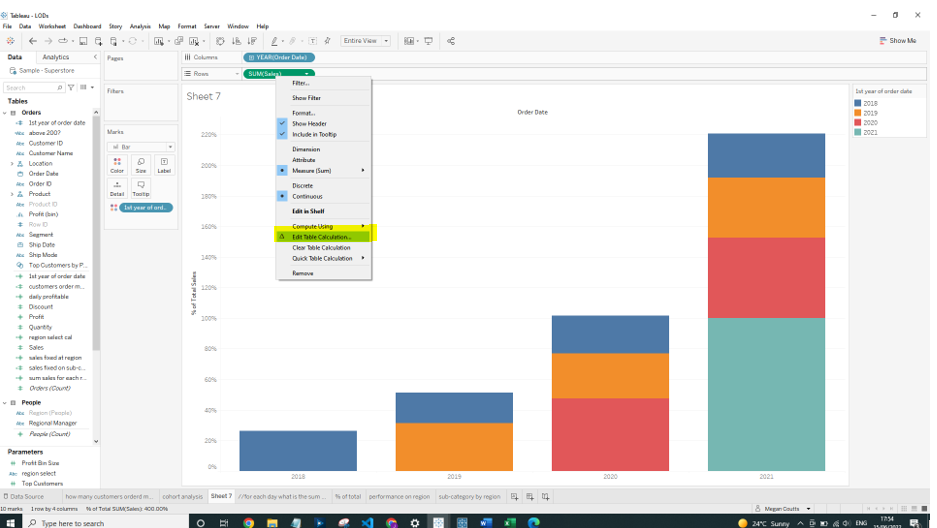Open the Bar mark type dropdown
937x528 pixels.
141,147
